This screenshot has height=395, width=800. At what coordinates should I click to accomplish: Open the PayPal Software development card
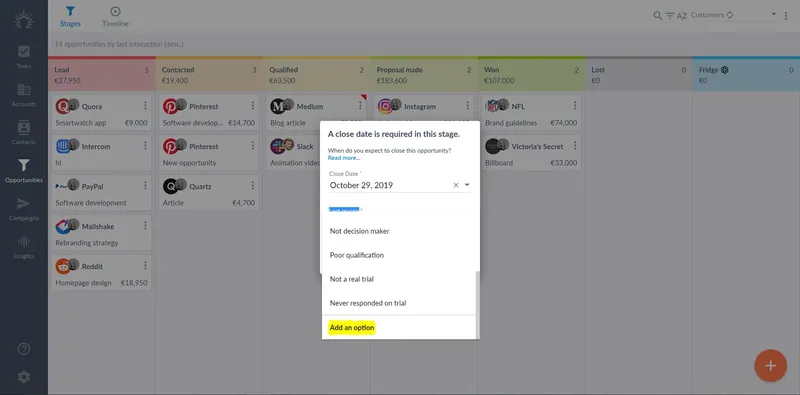click(101, 193)
